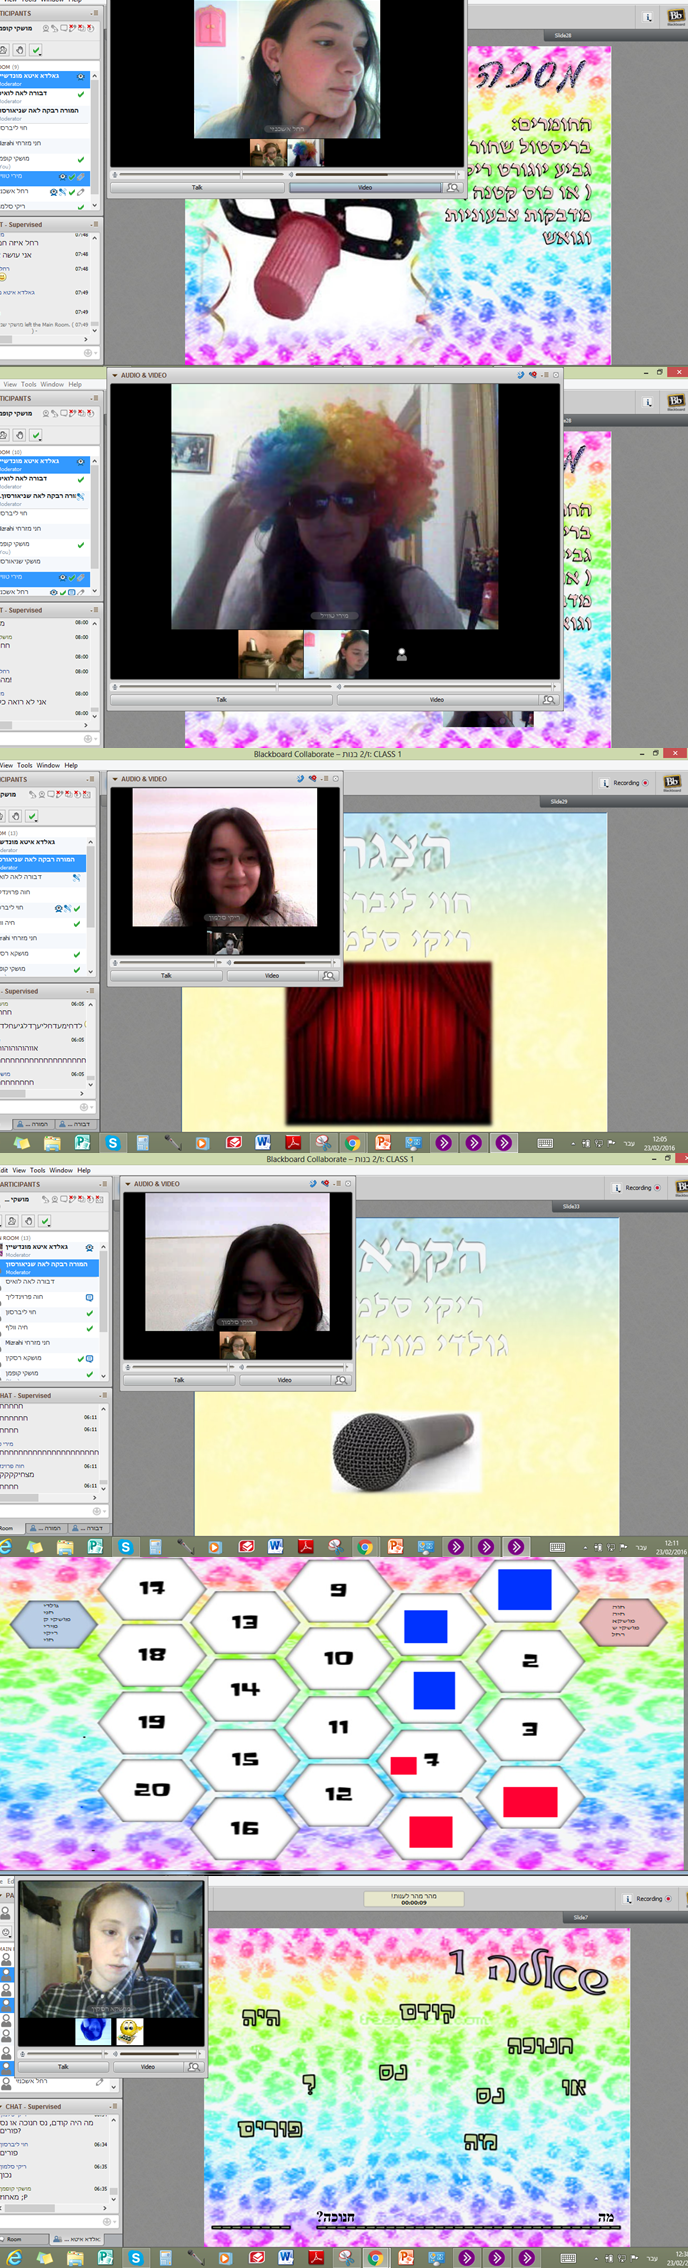Screen dimensions: 688x2268
Task: Open View menu in the microphone-slide window
Action: (x=19, y=1170)
